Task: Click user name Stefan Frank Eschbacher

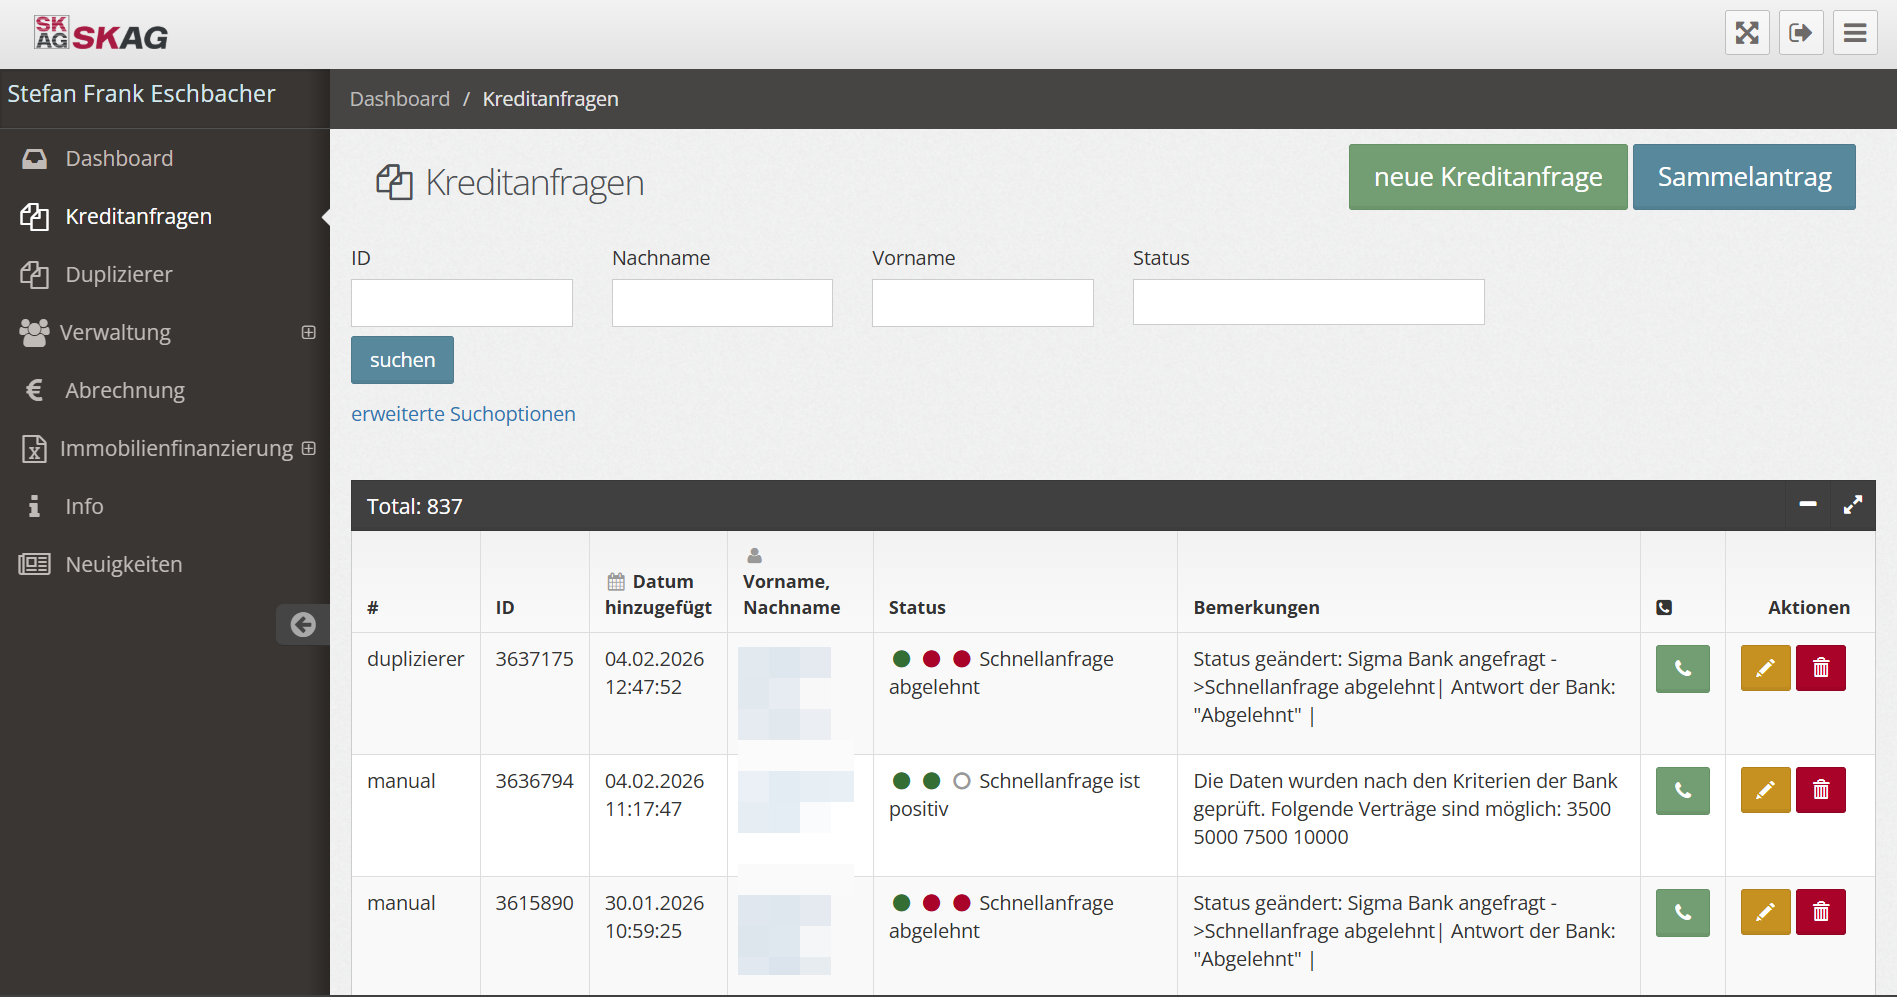Action: pos(141,94)
